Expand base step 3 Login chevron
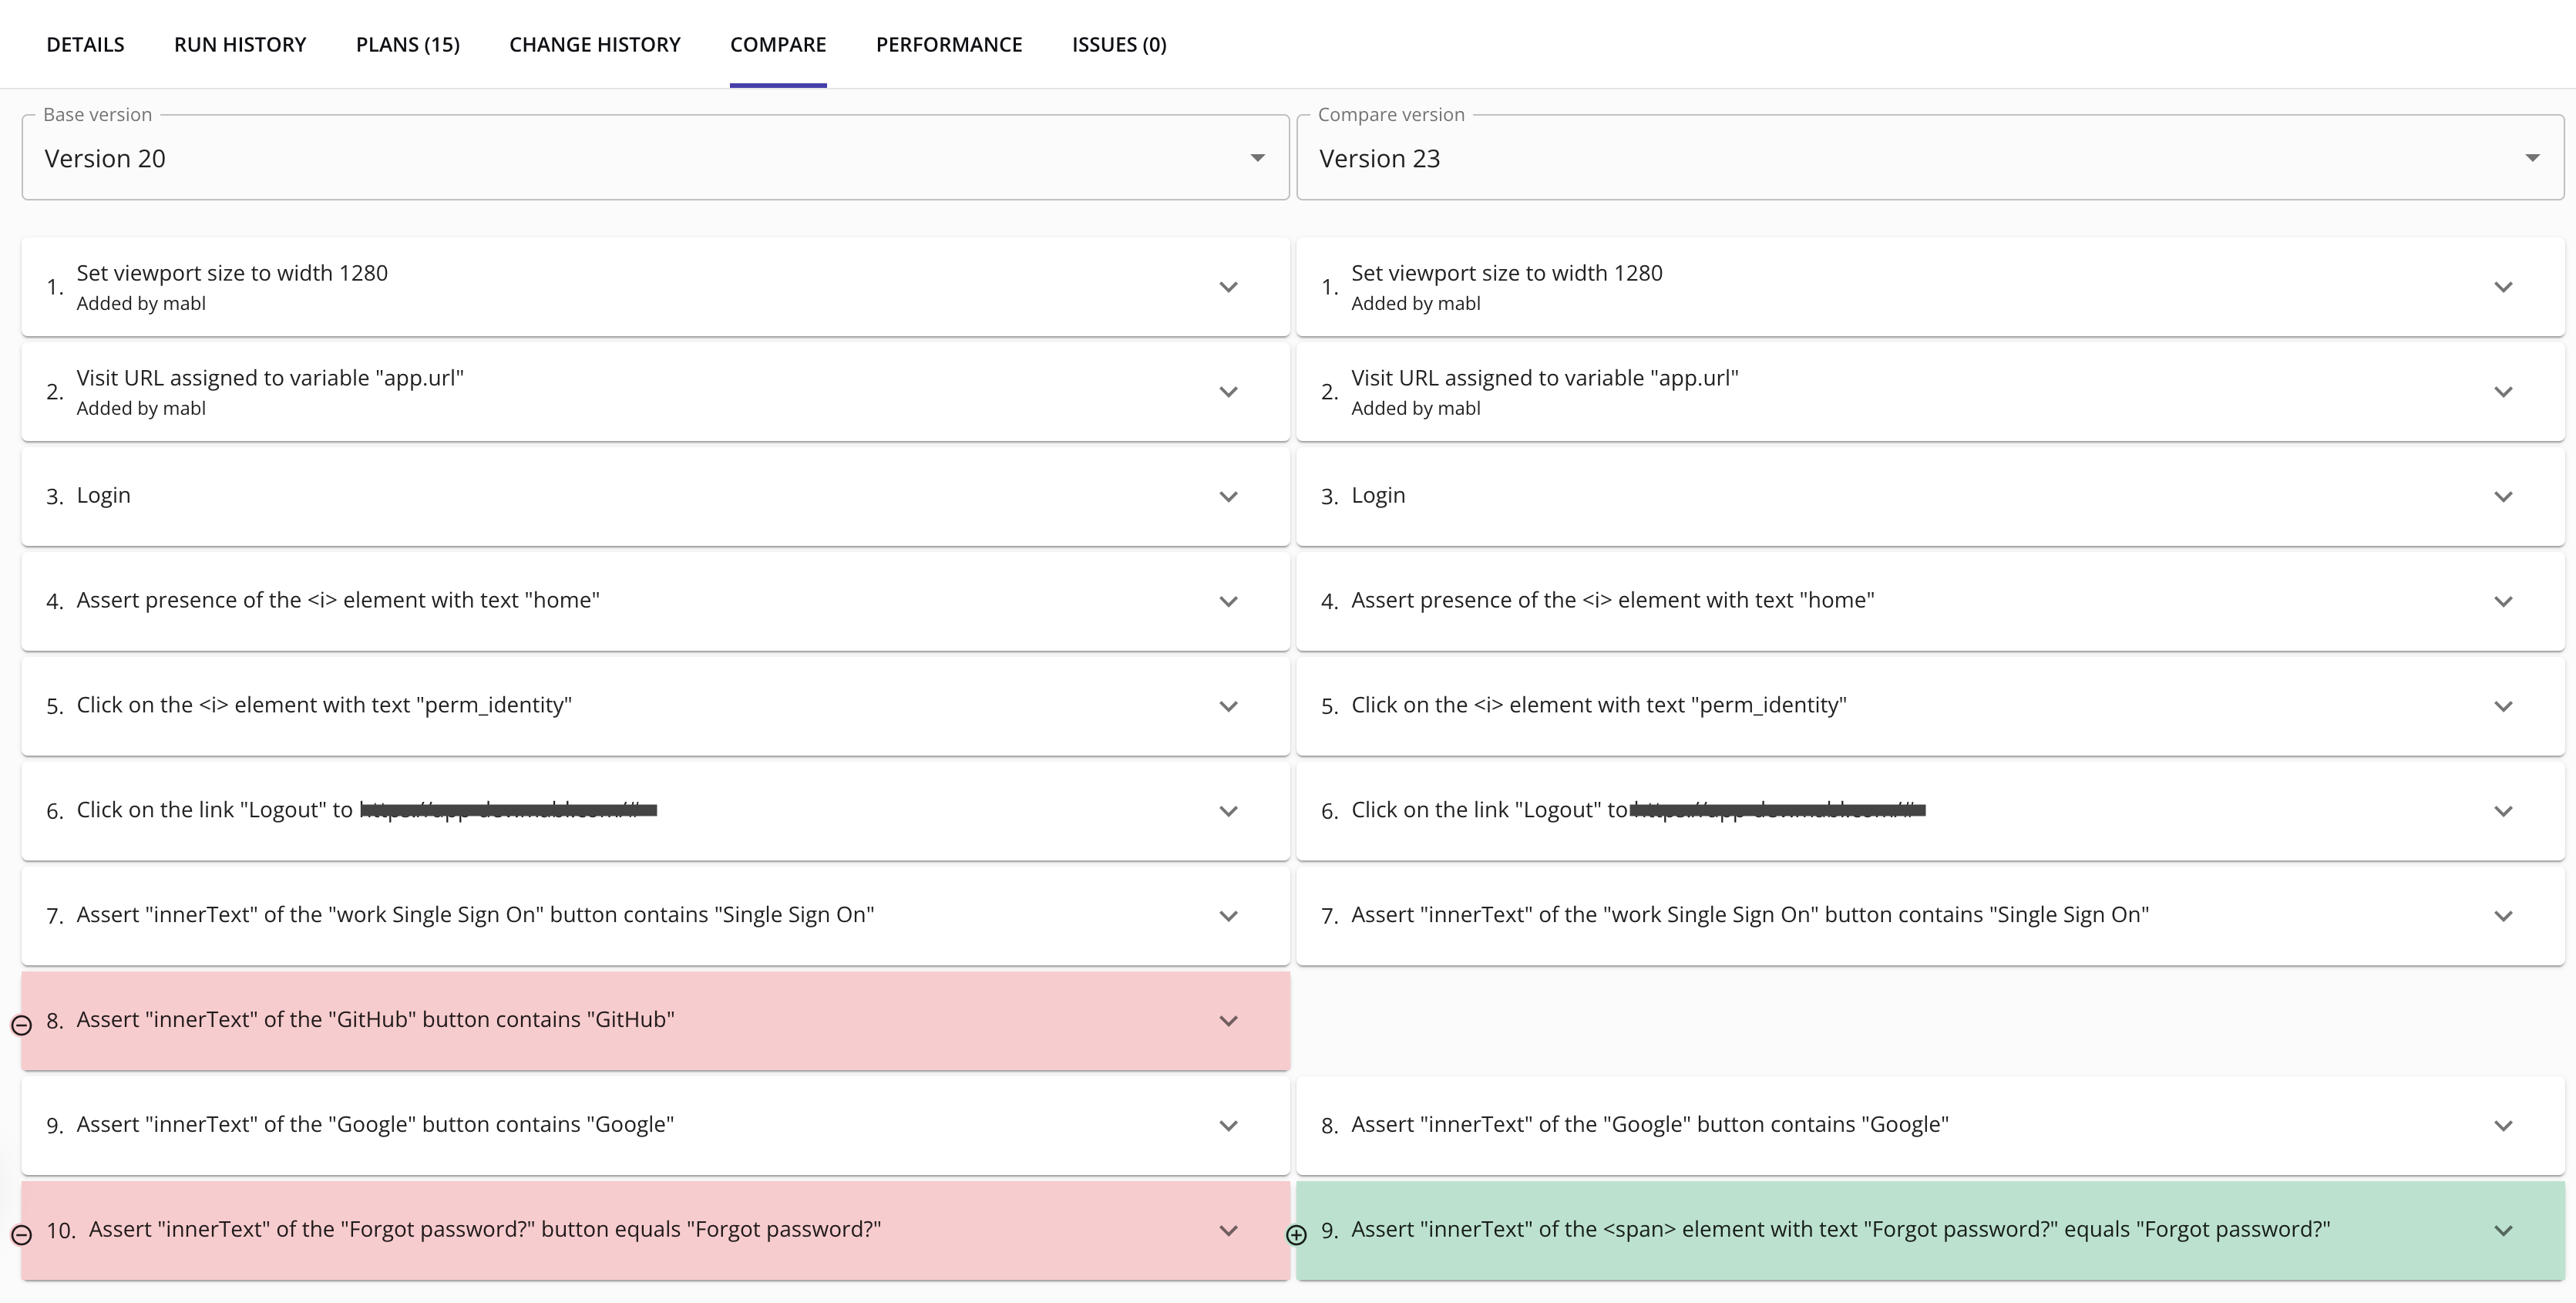The image size is (2576, 1303). point(1228,497)
